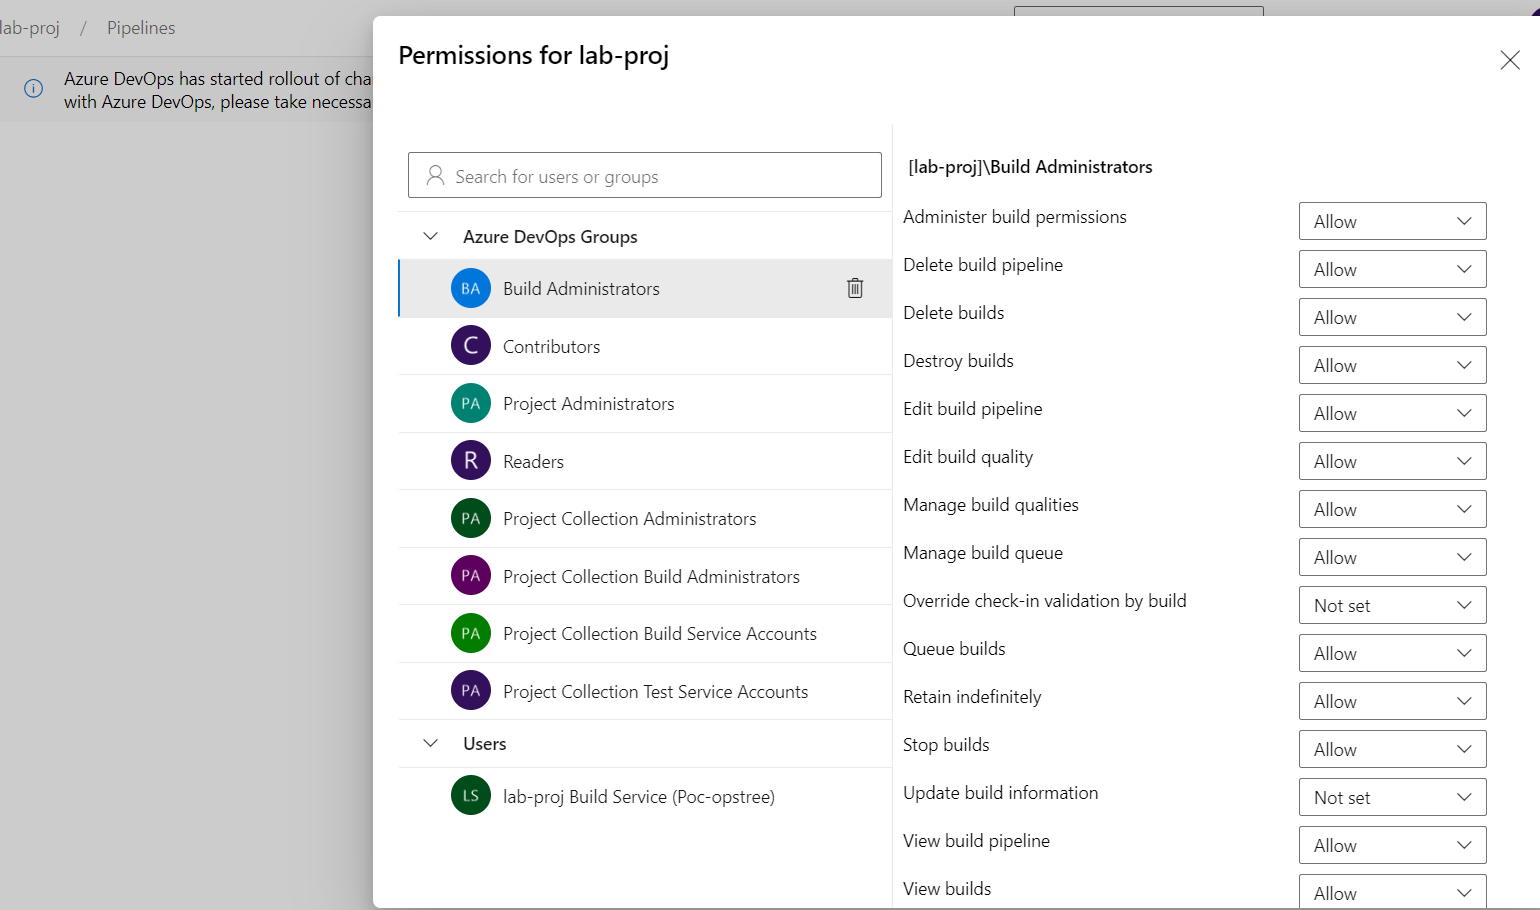
Task: Click lab-proj Build Service LS avatar
Action: (x=471, y=796)
